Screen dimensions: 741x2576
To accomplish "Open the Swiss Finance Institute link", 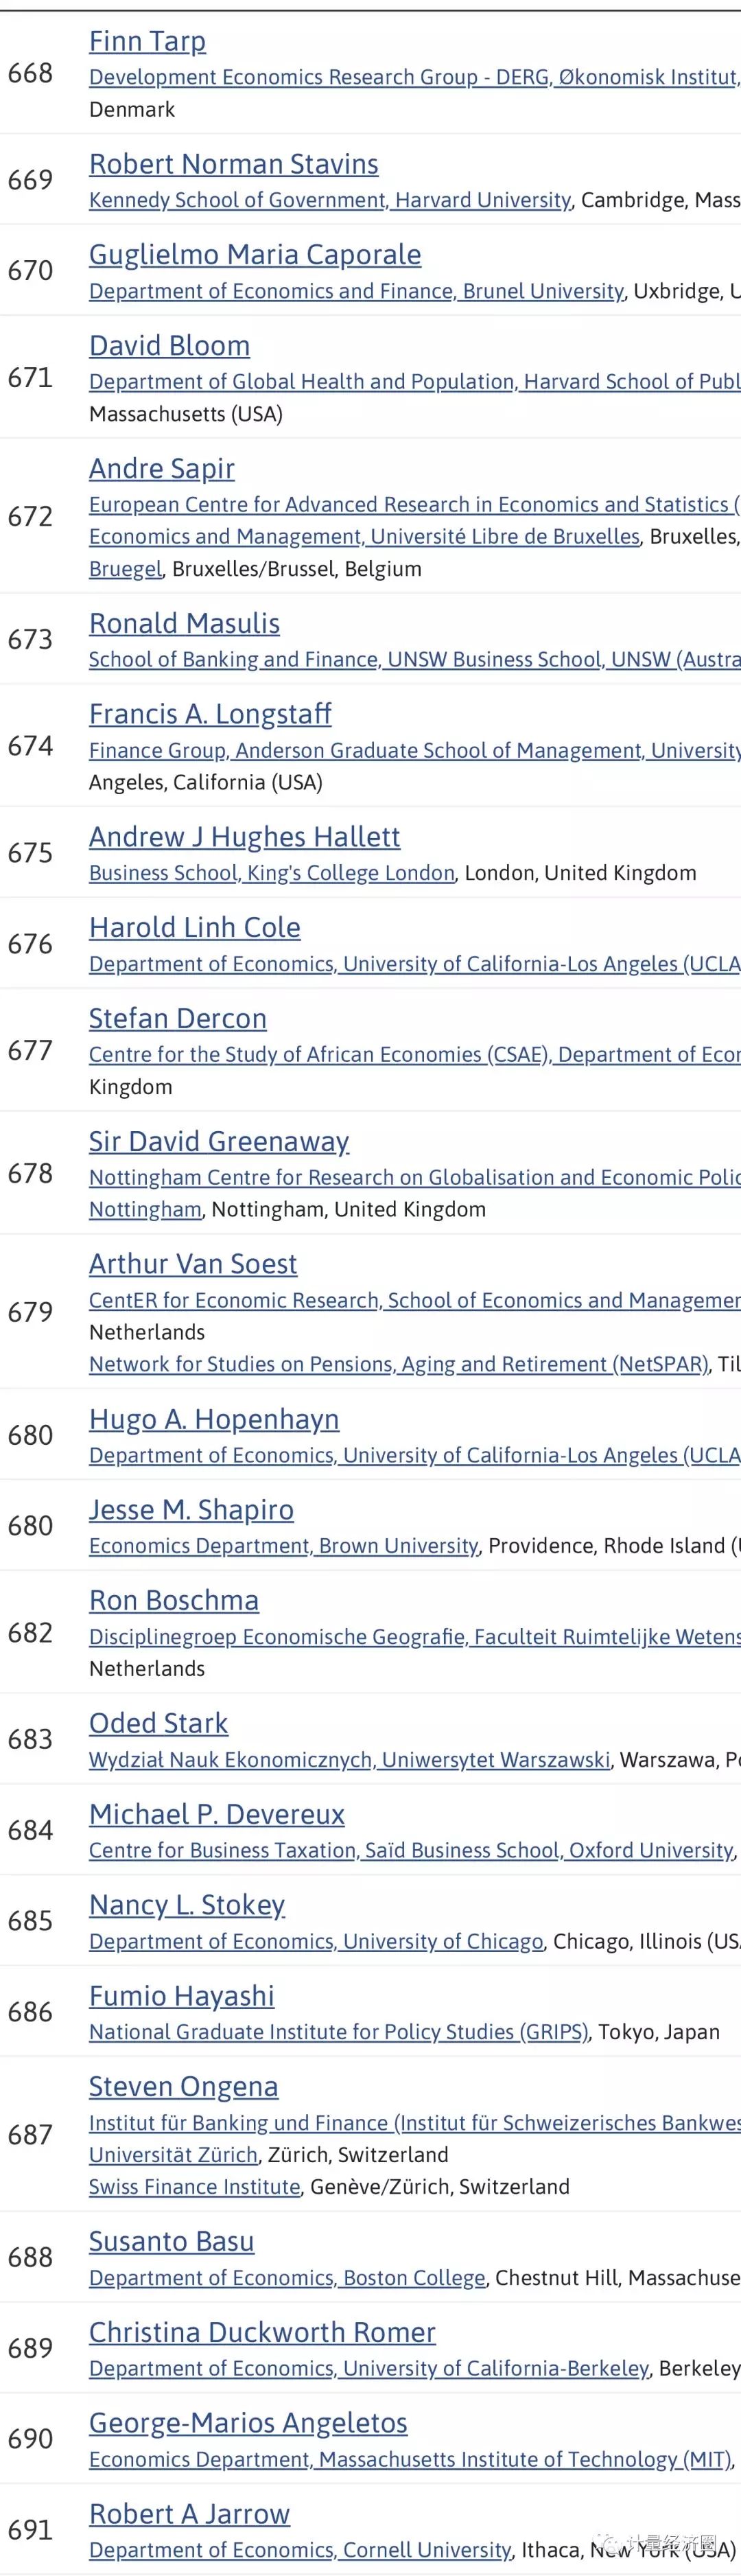I will coord(195,2187).
